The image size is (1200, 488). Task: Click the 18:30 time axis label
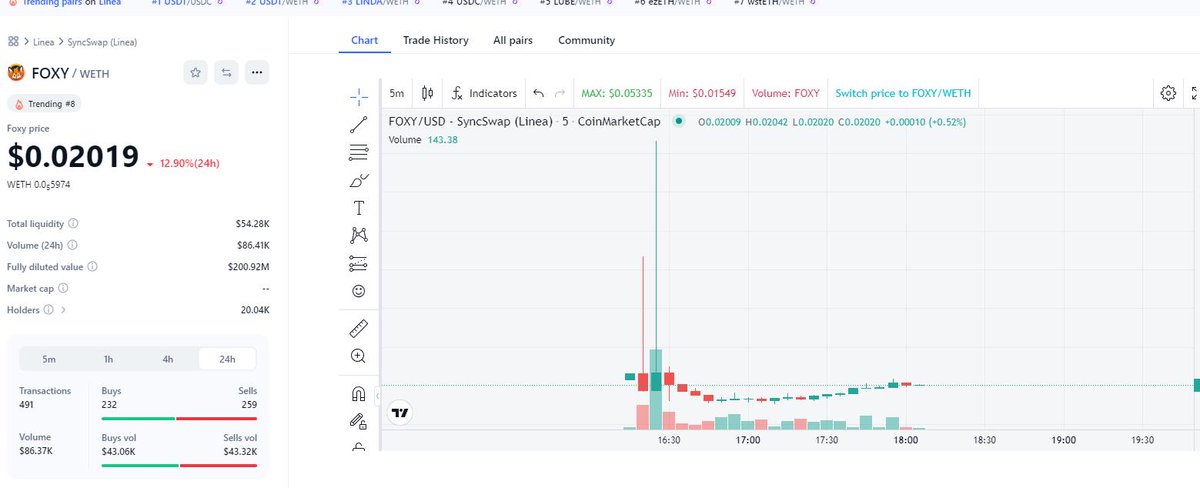(984, 440)
